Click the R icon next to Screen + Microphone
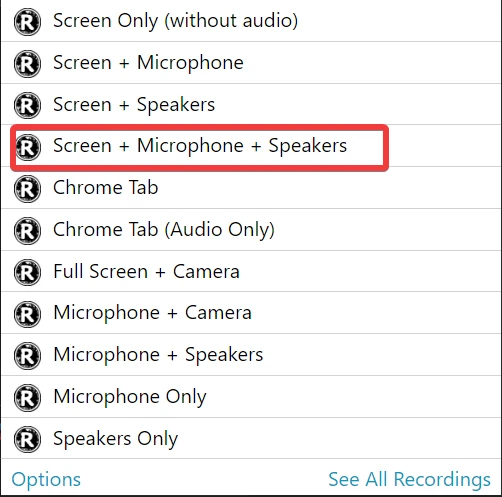 (x=27, y=64)
